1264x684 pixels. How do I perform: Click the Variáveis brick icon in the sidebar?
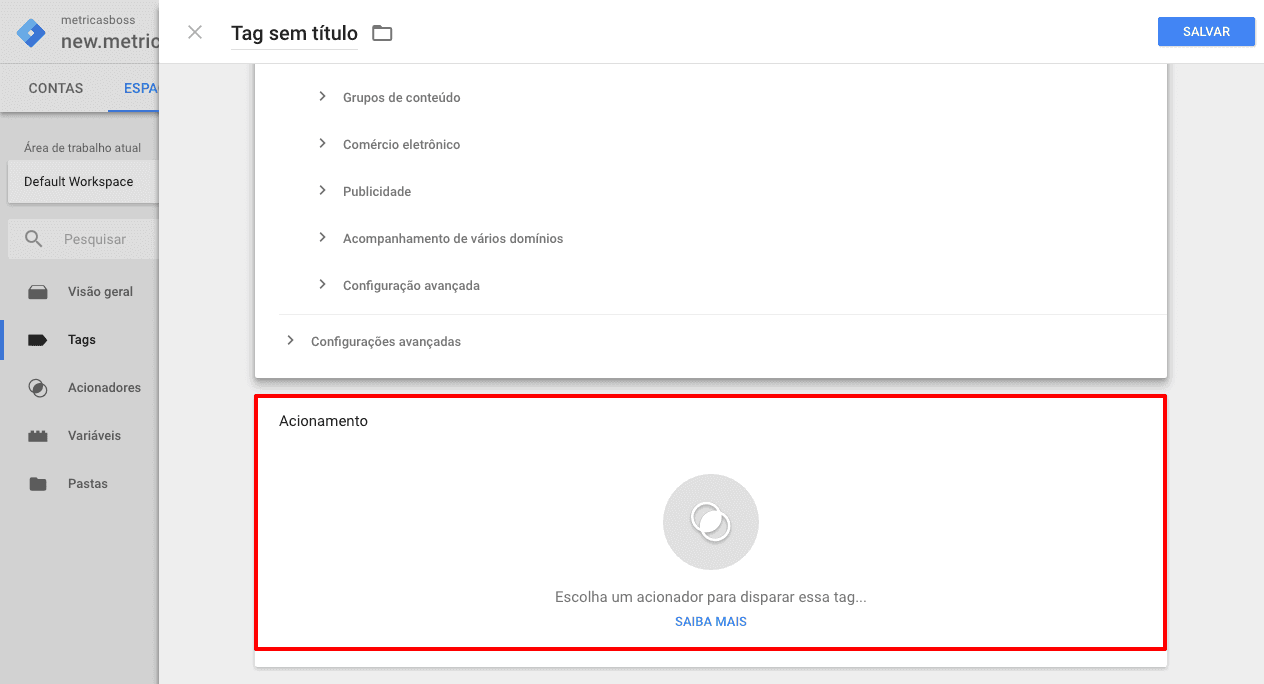38,436
